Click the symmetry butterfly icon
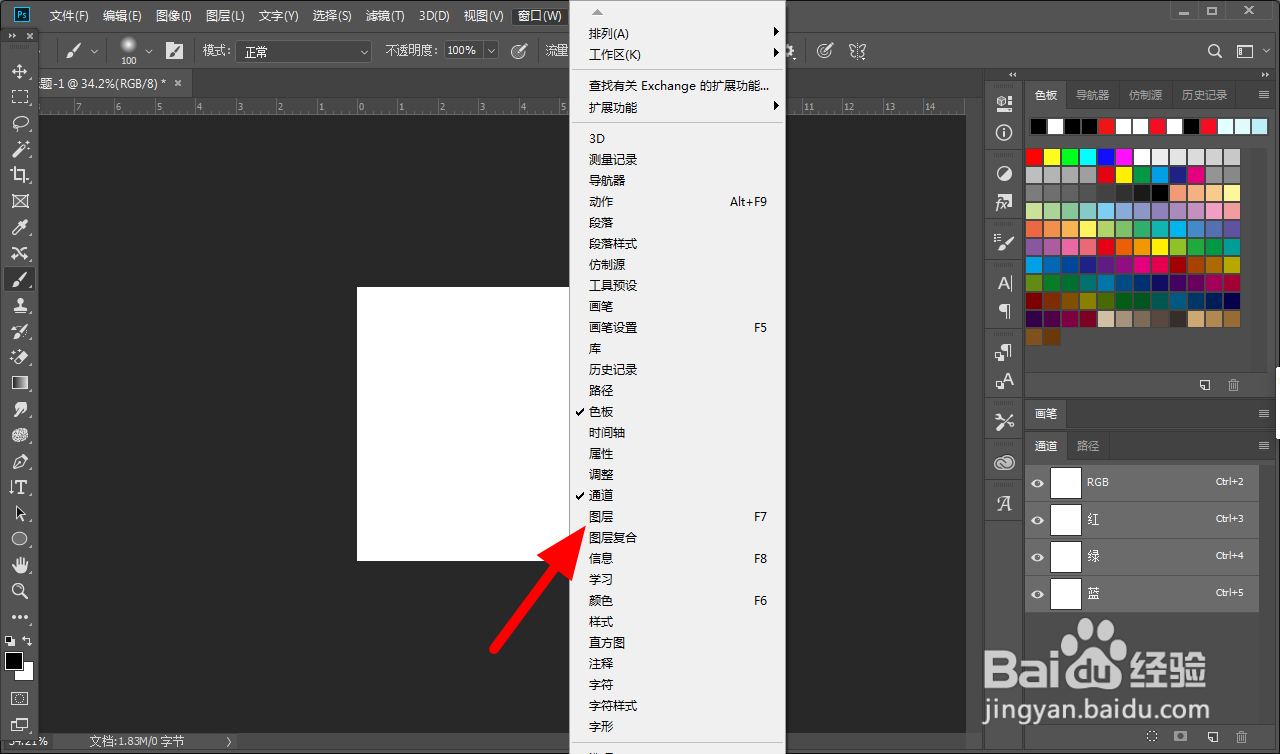The height and width of the screenshot is (754, 1280). coord(857,50)
